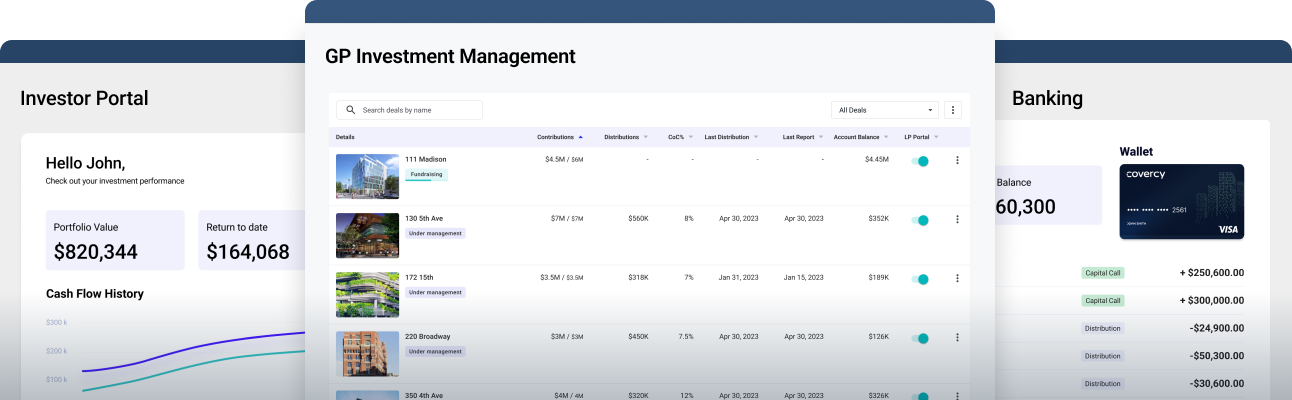Open the 350 4th Ave deal name
This screenshot has width=1292, height=400.
tap(426, 395)
